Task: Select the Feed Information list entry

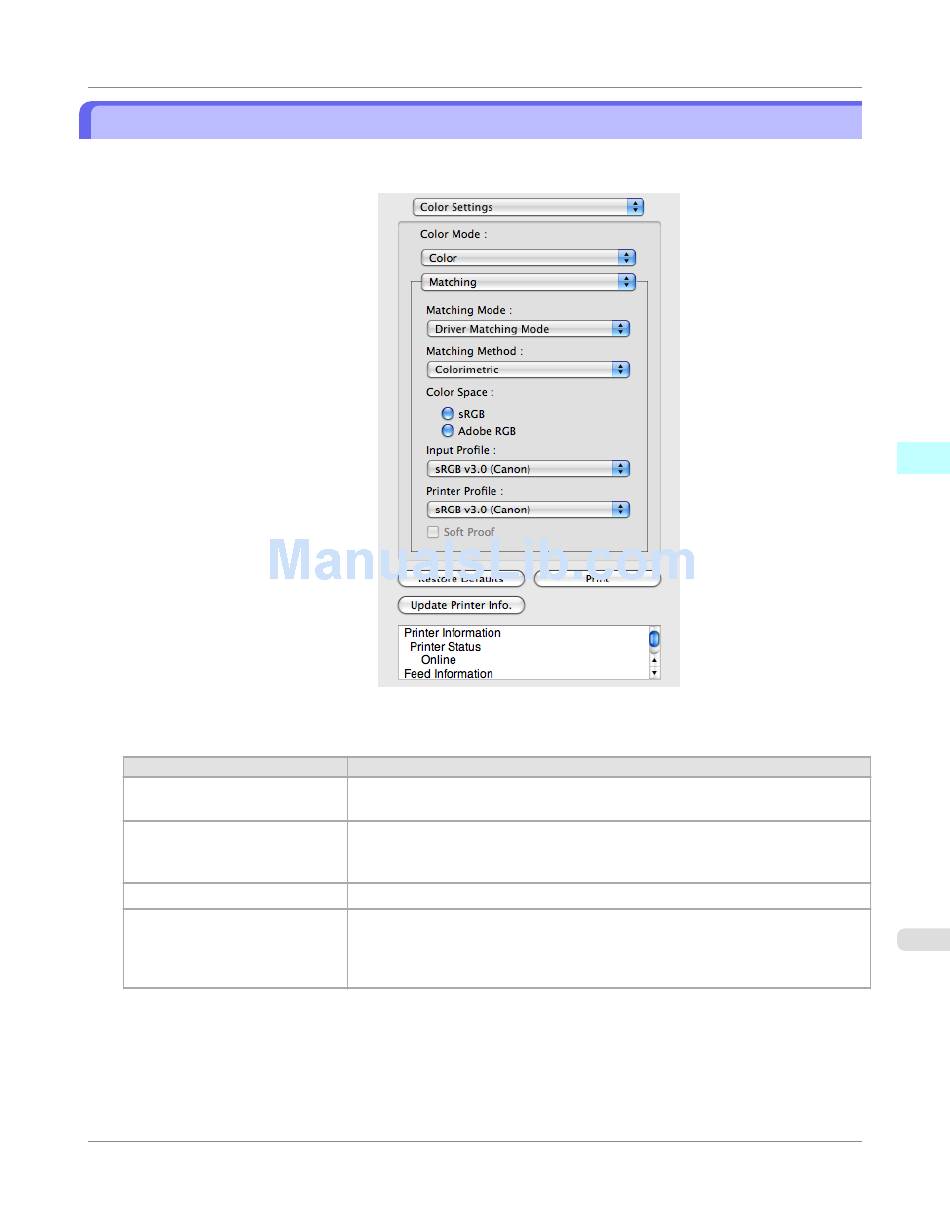Action: pyautogui.click(x=448, y=674)
